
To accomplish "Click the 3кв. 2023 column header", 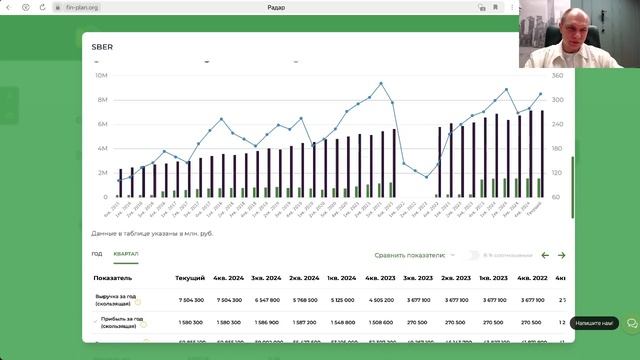I will tap(418, 278).
